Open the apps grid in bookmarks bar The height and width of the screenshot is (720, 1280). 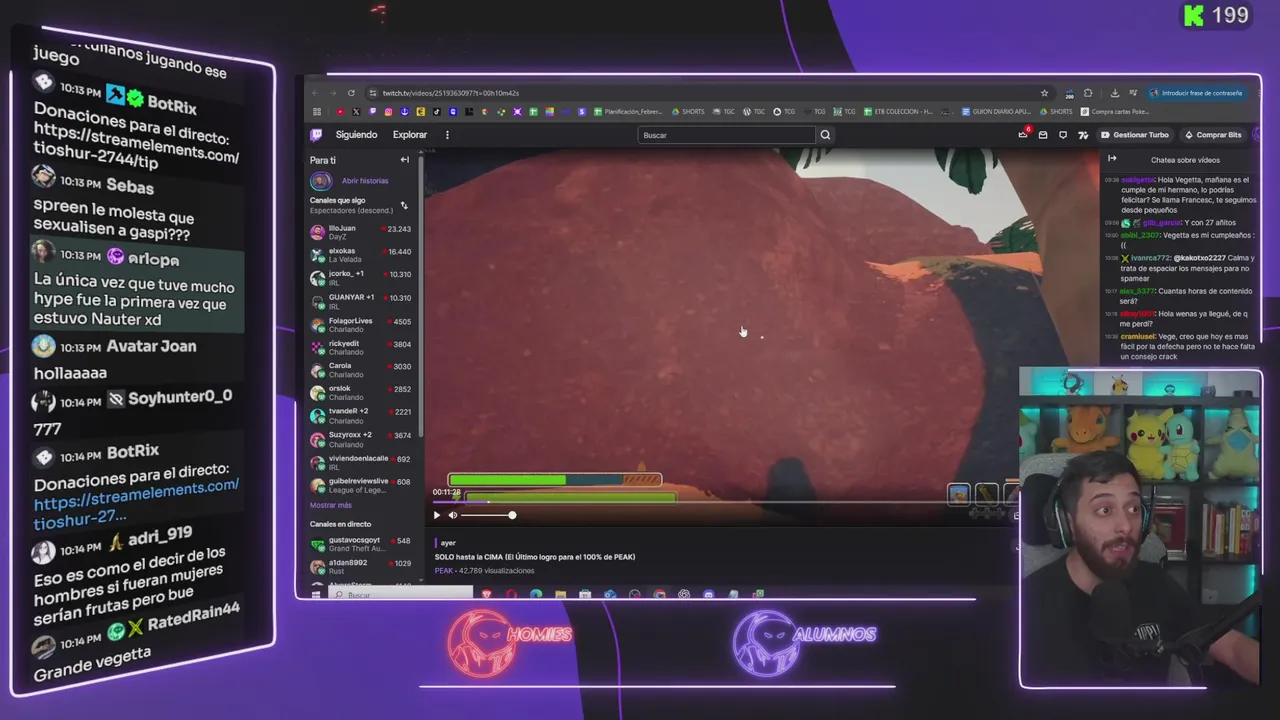point(317,112)
